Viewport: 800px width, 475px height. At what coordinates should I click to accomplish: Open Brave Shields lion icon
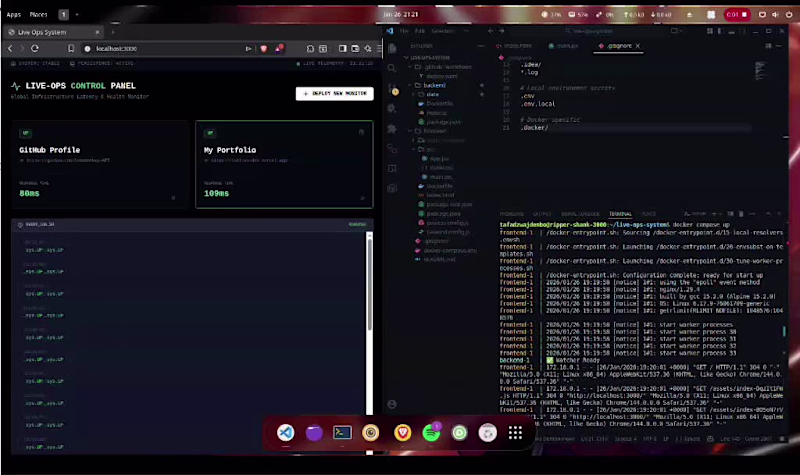(264, 48)
